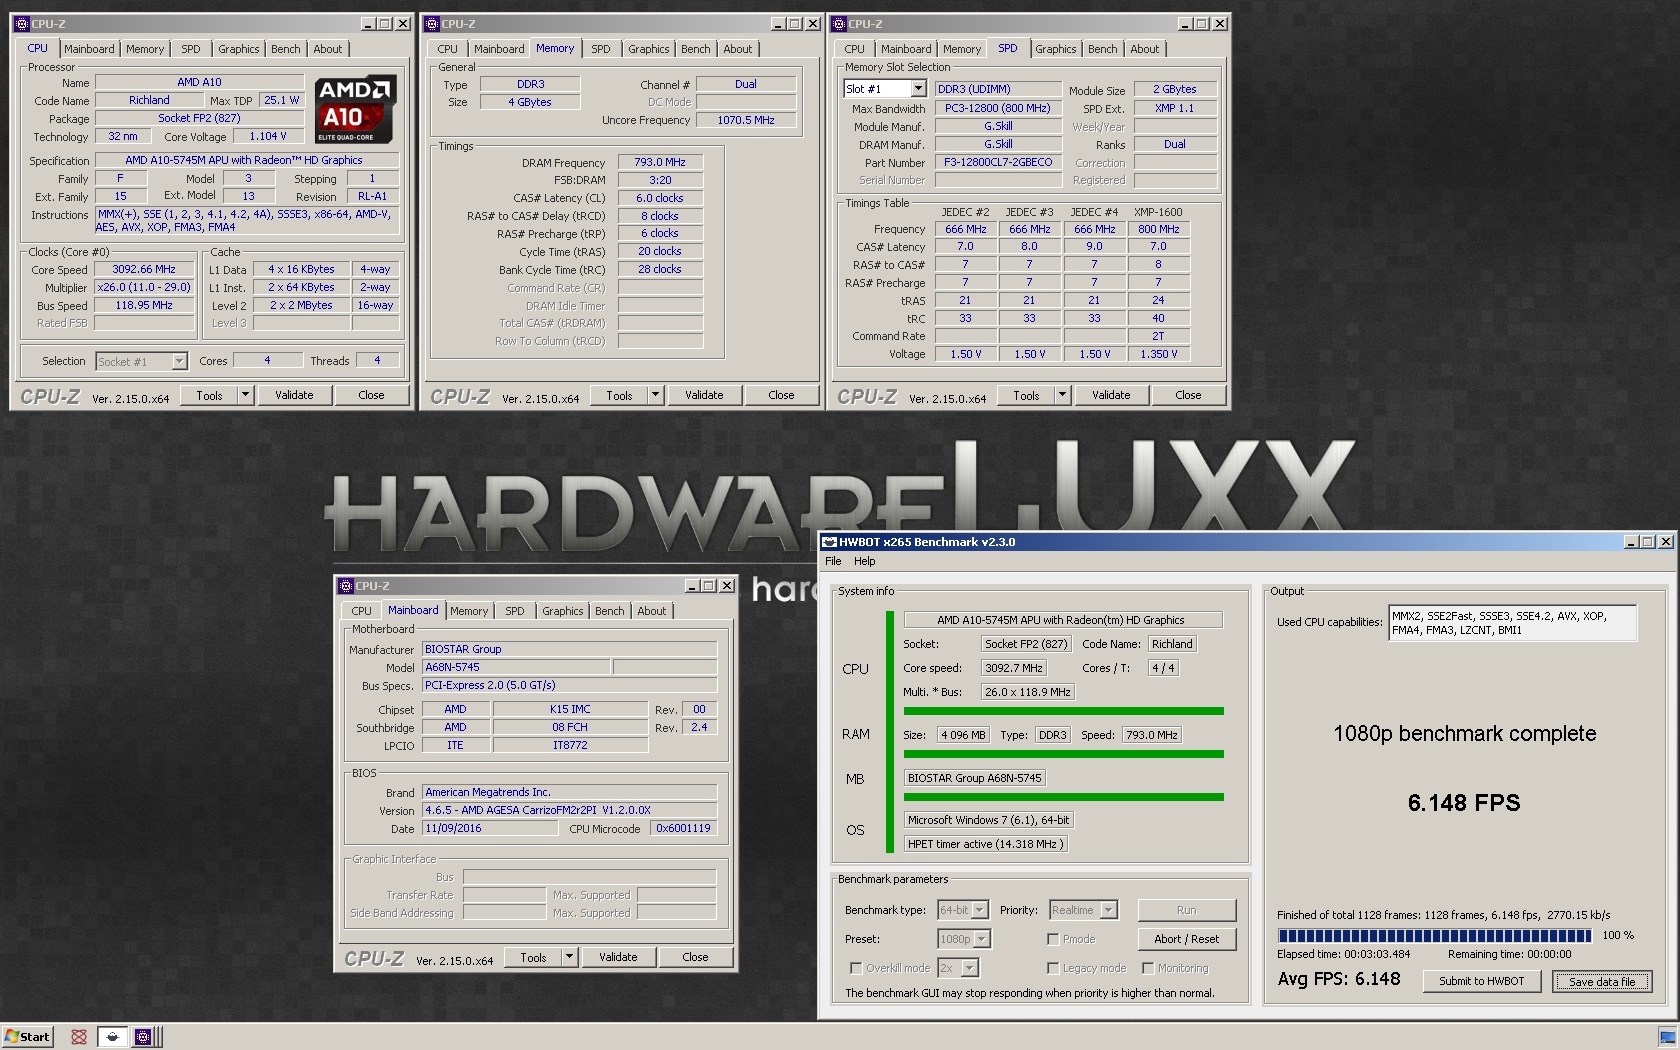Minimize the HWBOT x265 Benchmark window
The image size is (1680, 1050).
1632,542
